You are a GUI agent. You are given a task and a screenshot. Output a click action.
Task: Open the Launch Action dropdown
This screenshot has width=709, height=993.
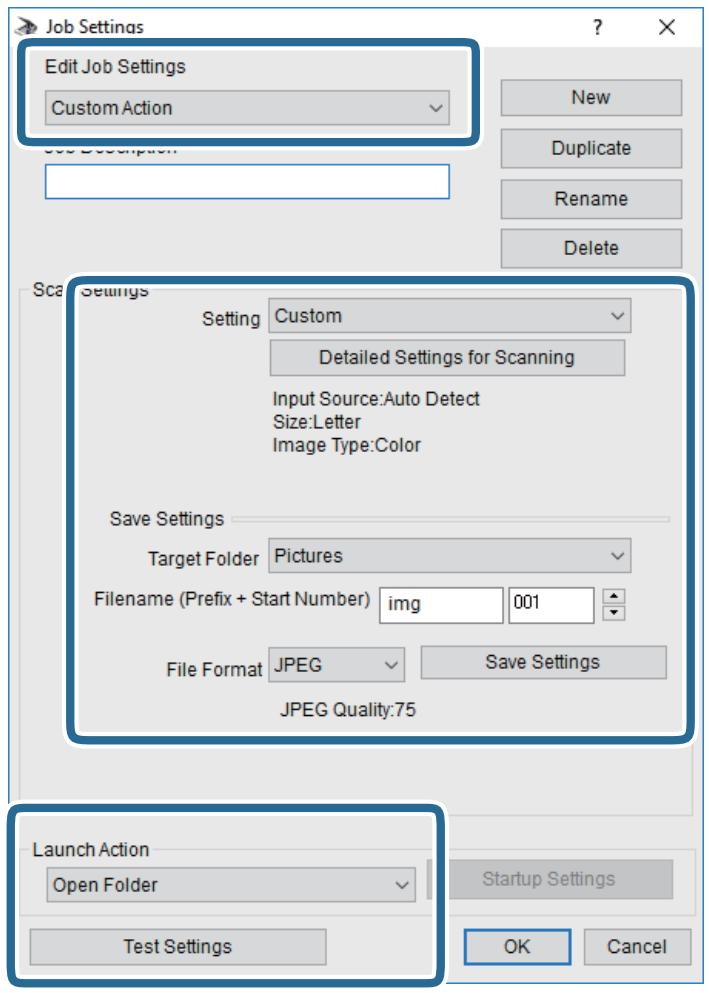click(231, 885)
